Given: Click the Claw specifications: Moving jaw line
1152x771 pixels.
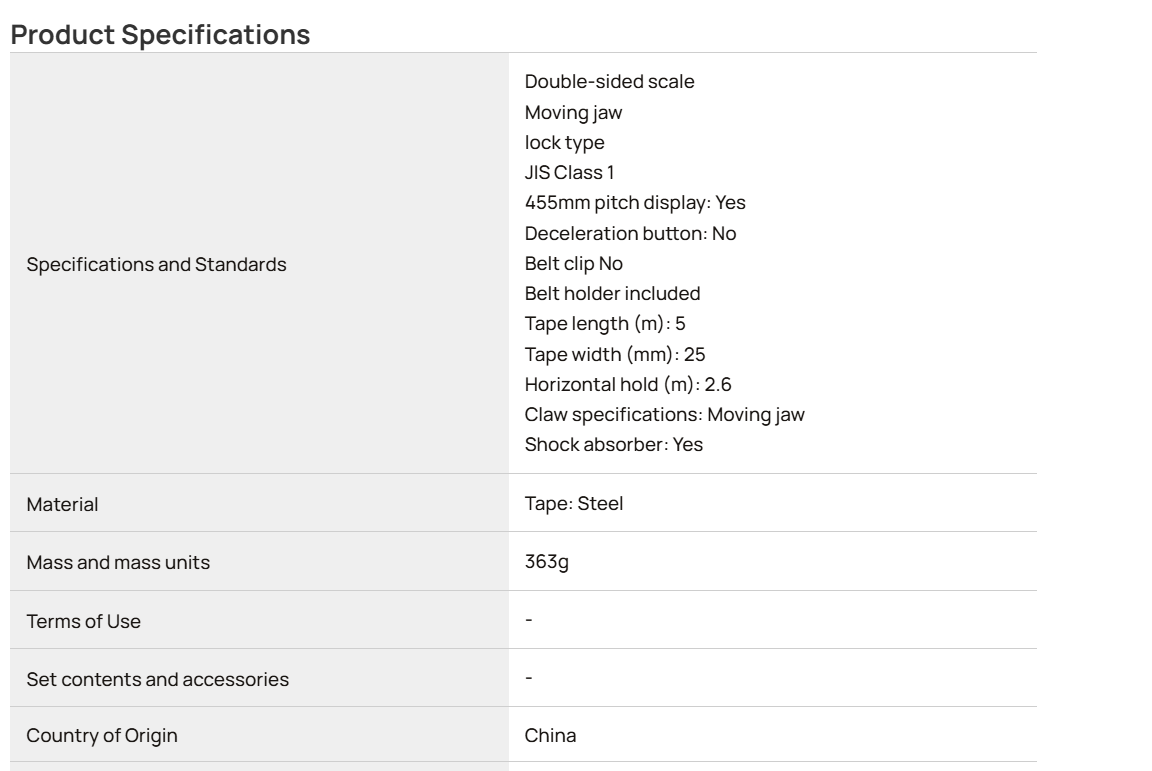Looking at the screenshot, I should click(664, 415).
